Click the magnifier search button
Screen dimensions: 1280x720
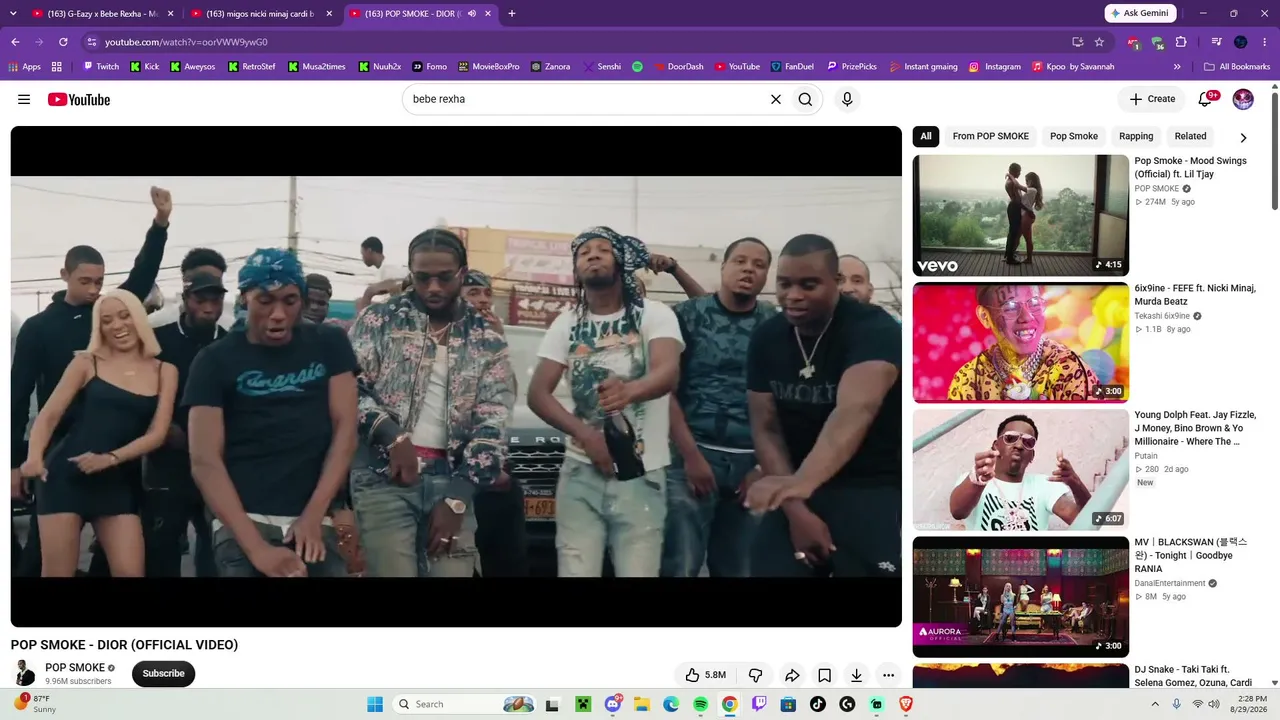pyautogui.click(x=805, y=99)
